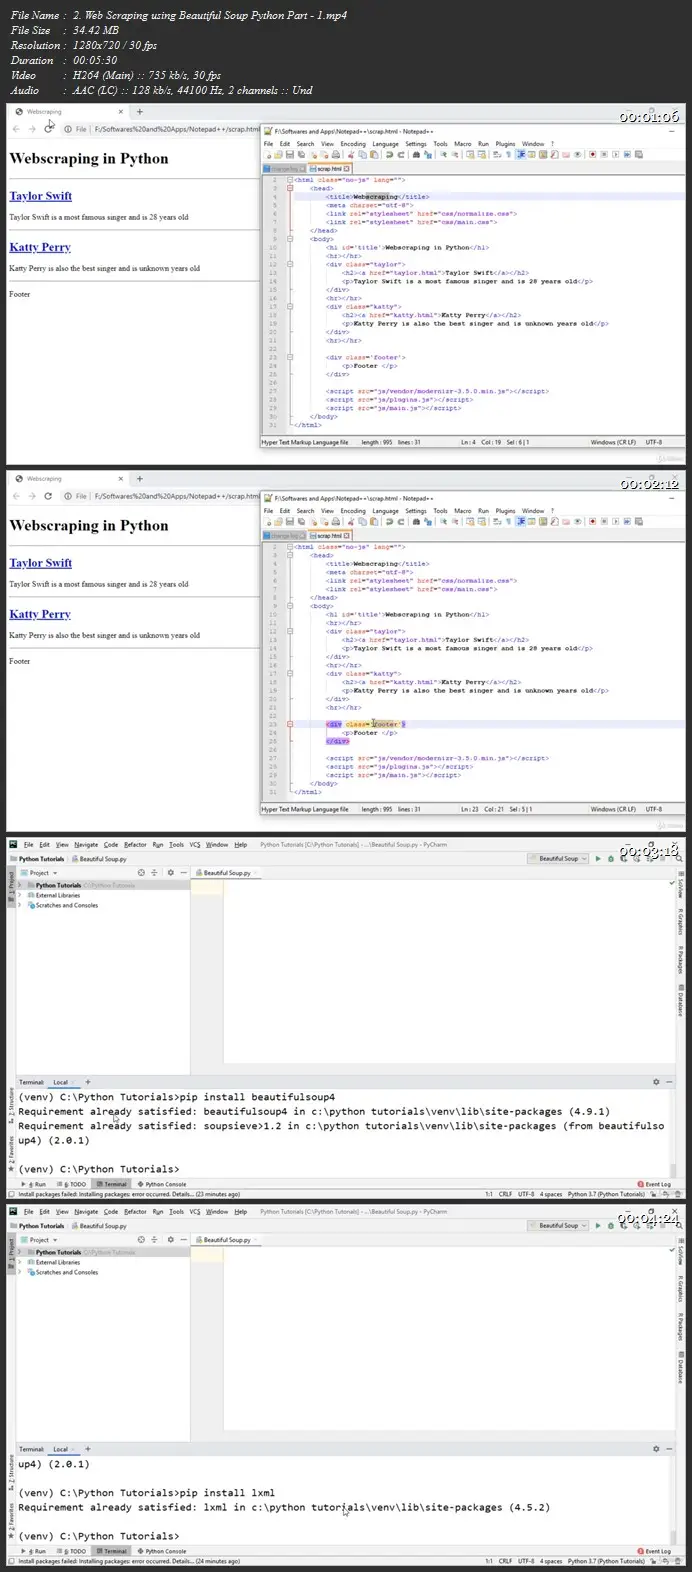The height and width of the screenshot is (1572, 692).
Task: Open Beautiful Soup run configuration dropdown, 04:24 frame
Action: [558, 1225]
